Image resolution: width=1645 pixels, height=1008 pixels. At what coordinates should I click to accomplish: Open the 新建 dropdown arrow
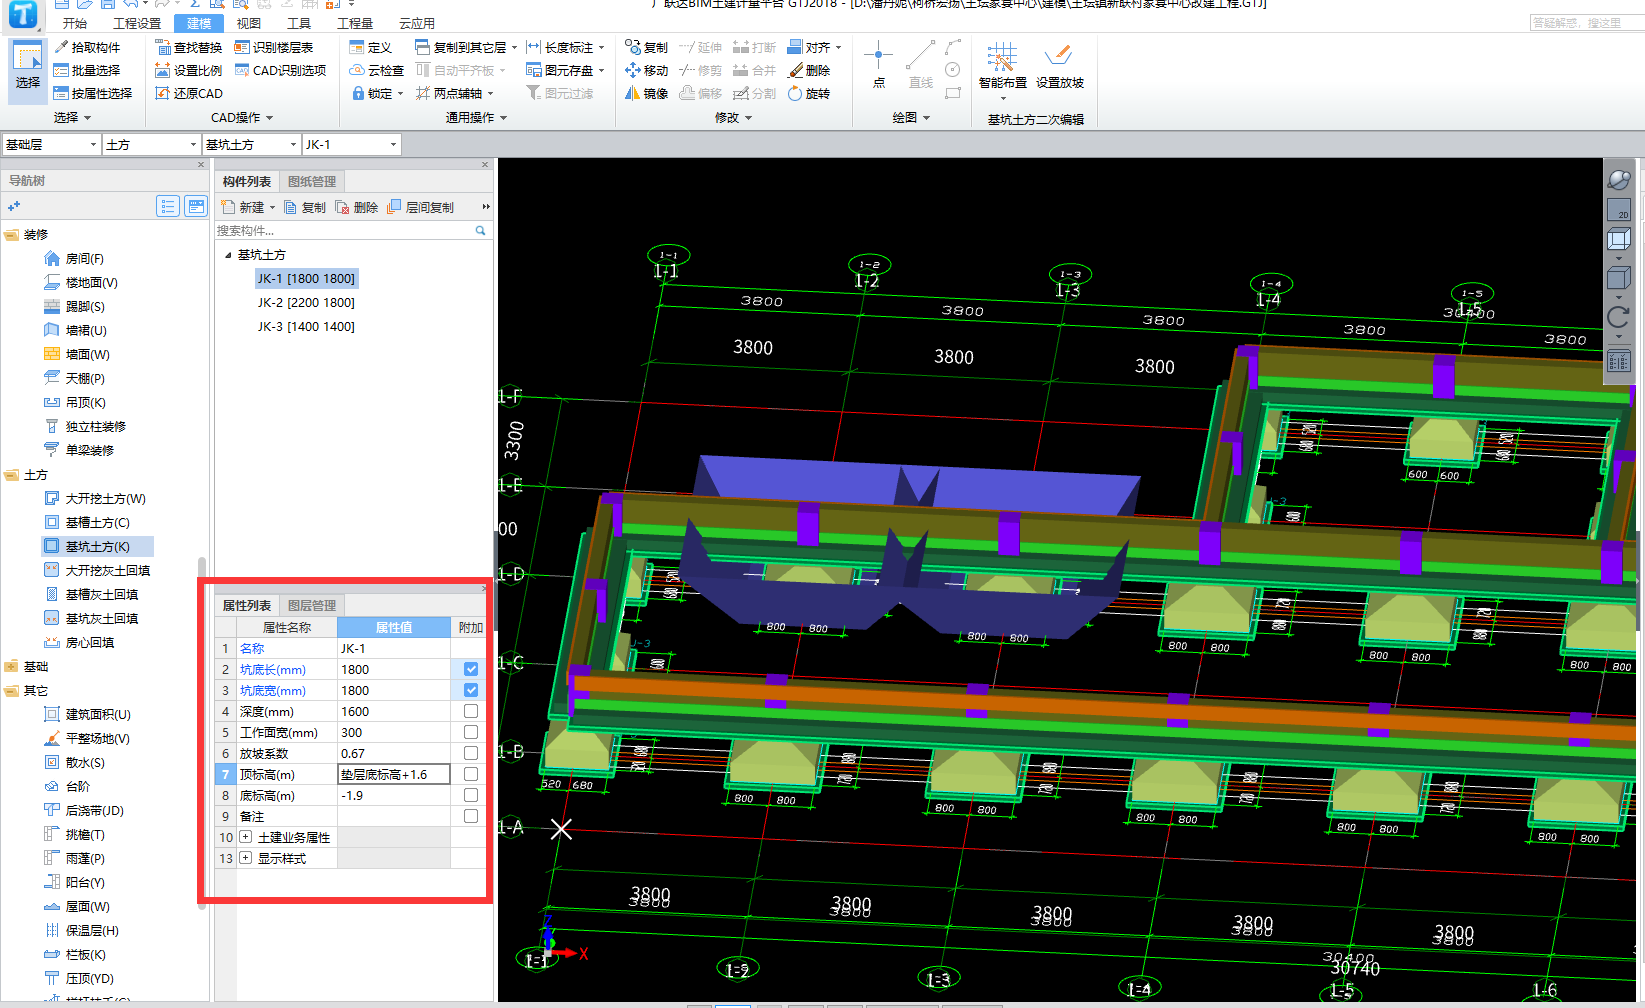(x=272, y=208)
